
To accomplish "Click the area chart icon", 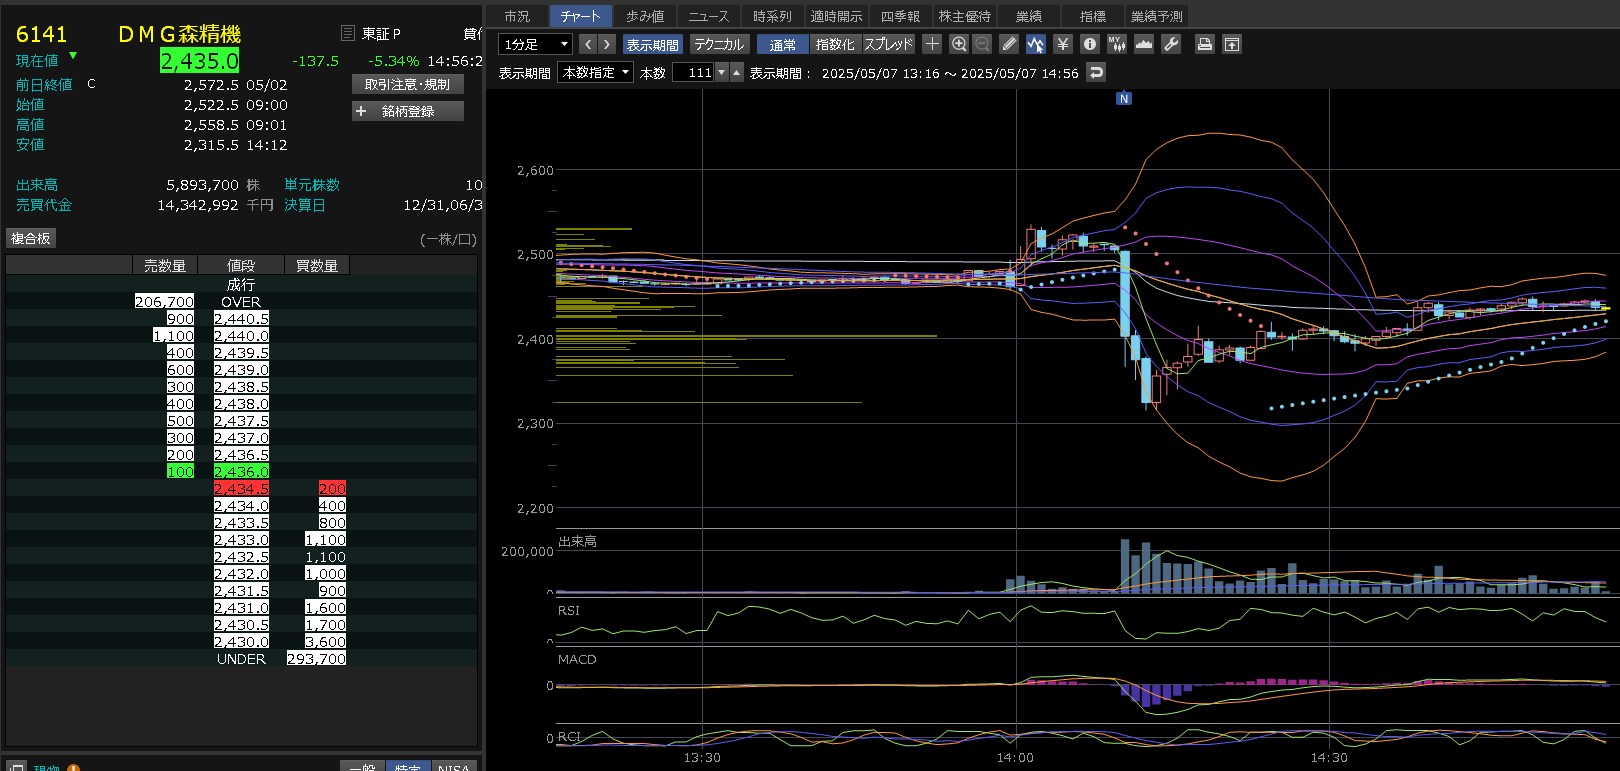I will click(x=1144, y=44).
